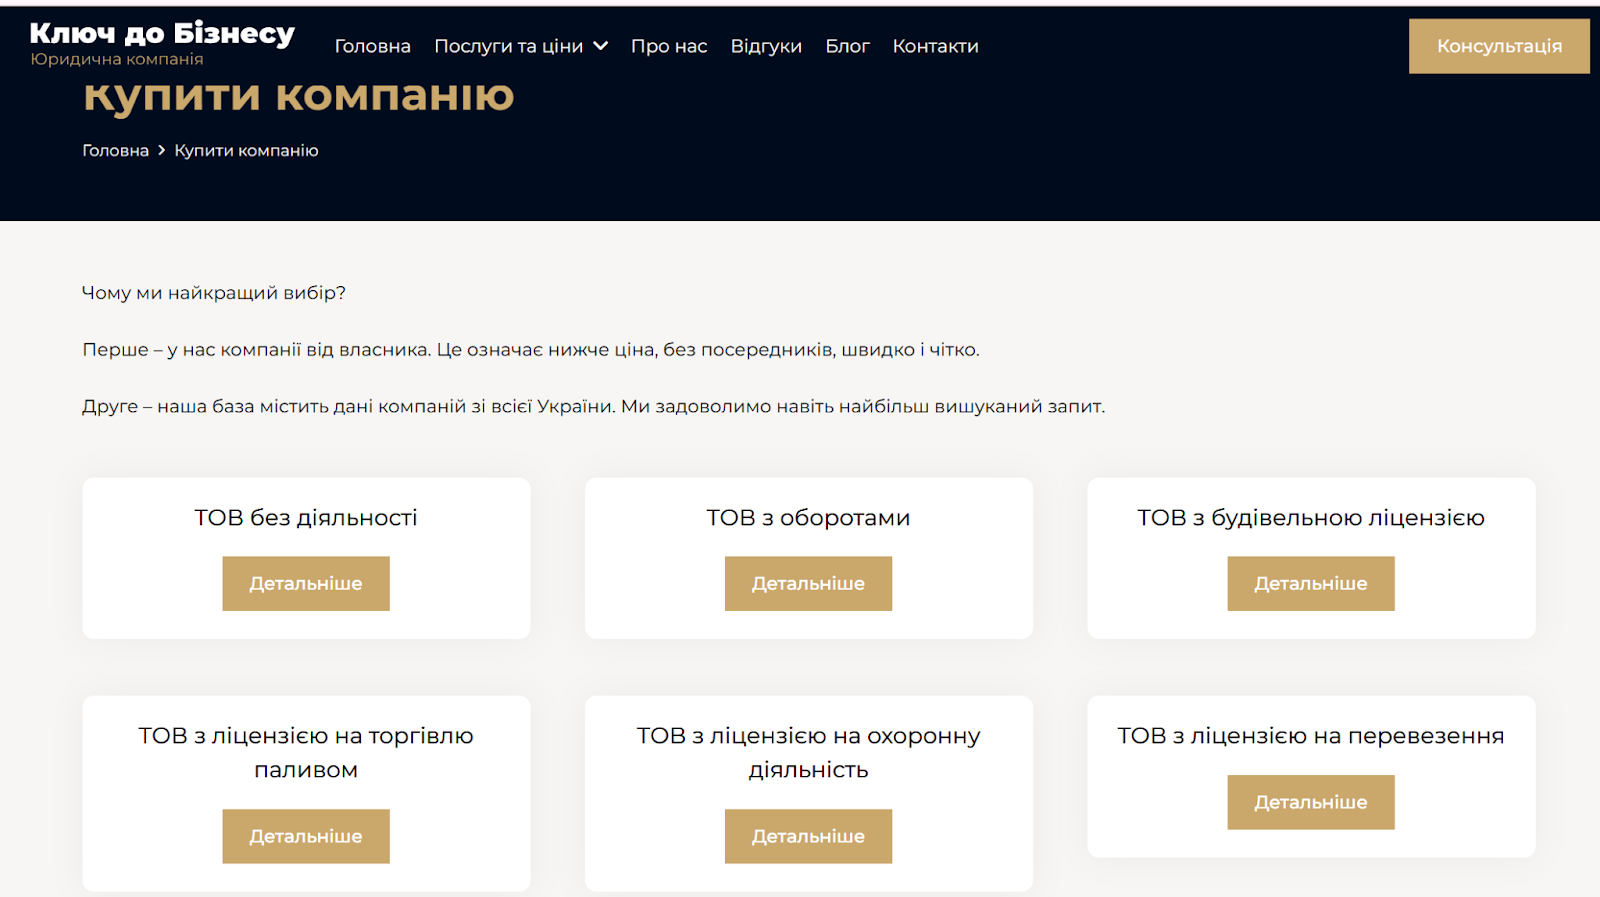Click the Купити компанію breadcrumb item
The height and width of the screenshot is (897, 1600).
coord(246,151)
